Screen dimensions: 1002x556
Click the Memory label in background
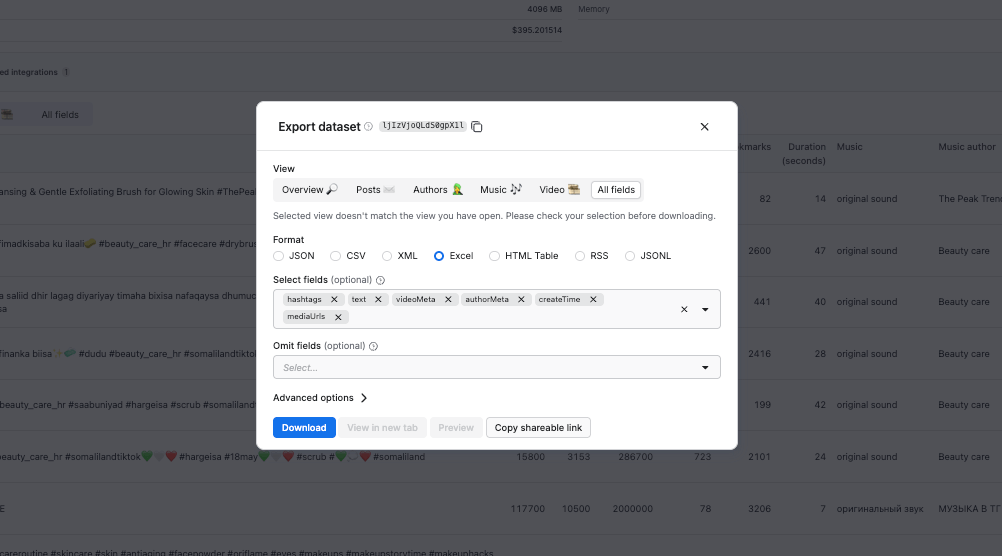(x=594, y=9)
